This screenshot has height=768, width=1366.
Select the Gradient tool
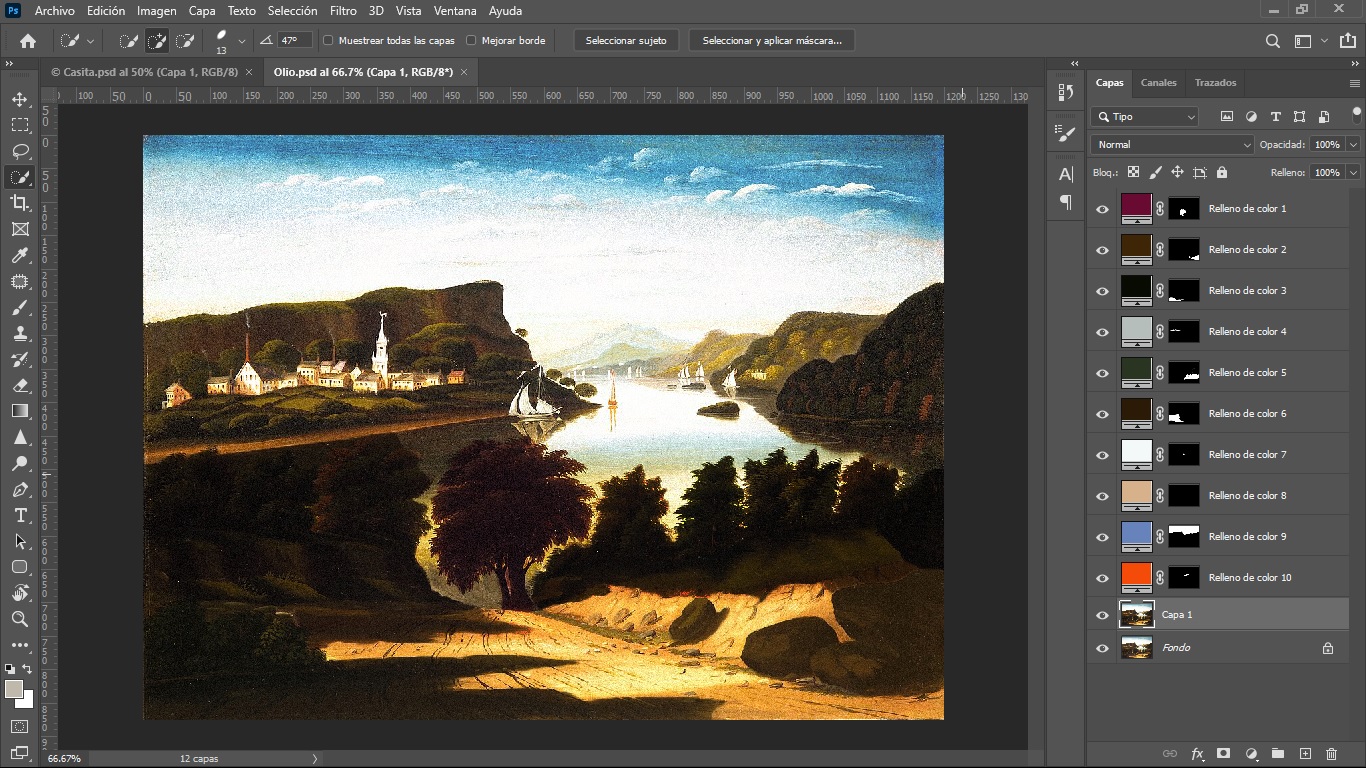click(x=20, y=411)
